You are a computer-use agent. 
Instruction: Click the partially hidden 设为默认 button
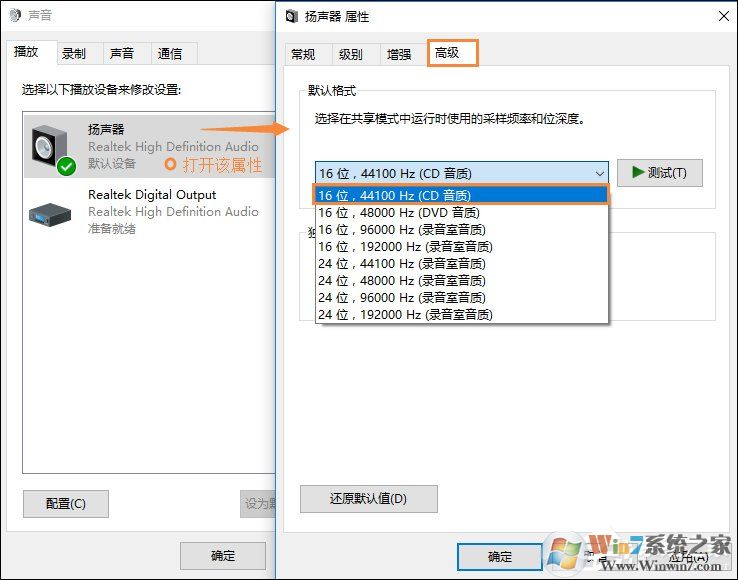(258, 504)
